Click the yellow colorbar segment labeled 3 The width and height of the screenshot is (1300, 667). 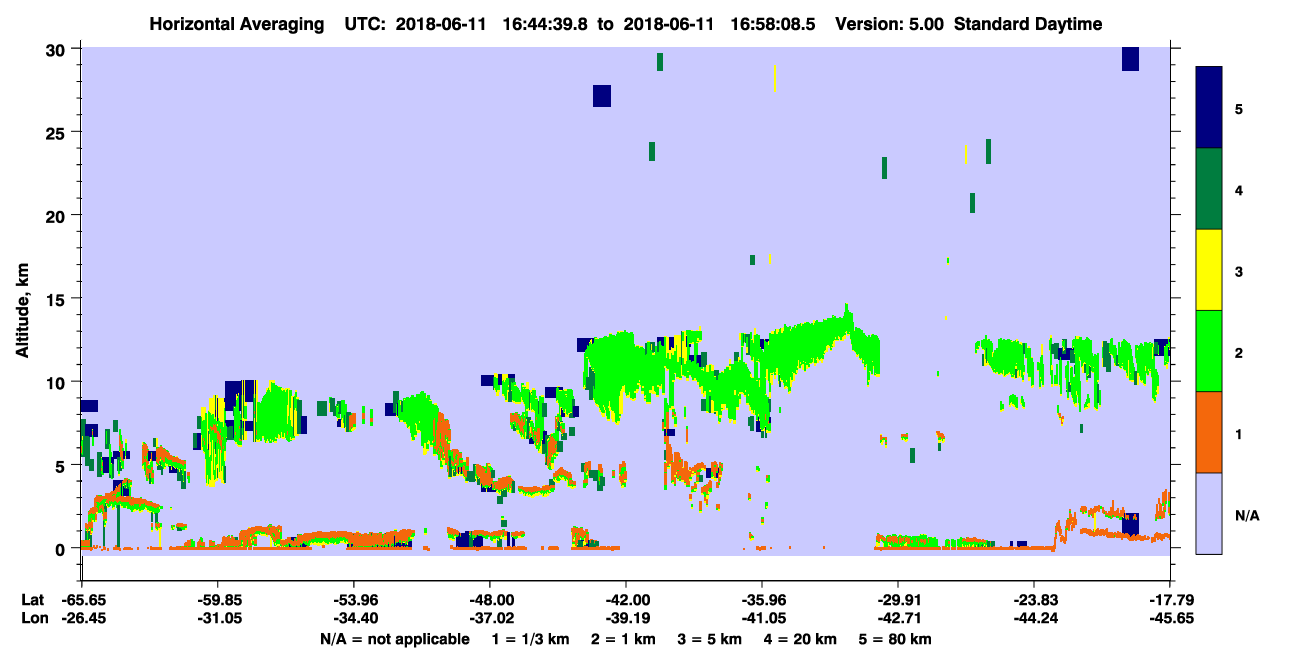[x=1209, y=270]
